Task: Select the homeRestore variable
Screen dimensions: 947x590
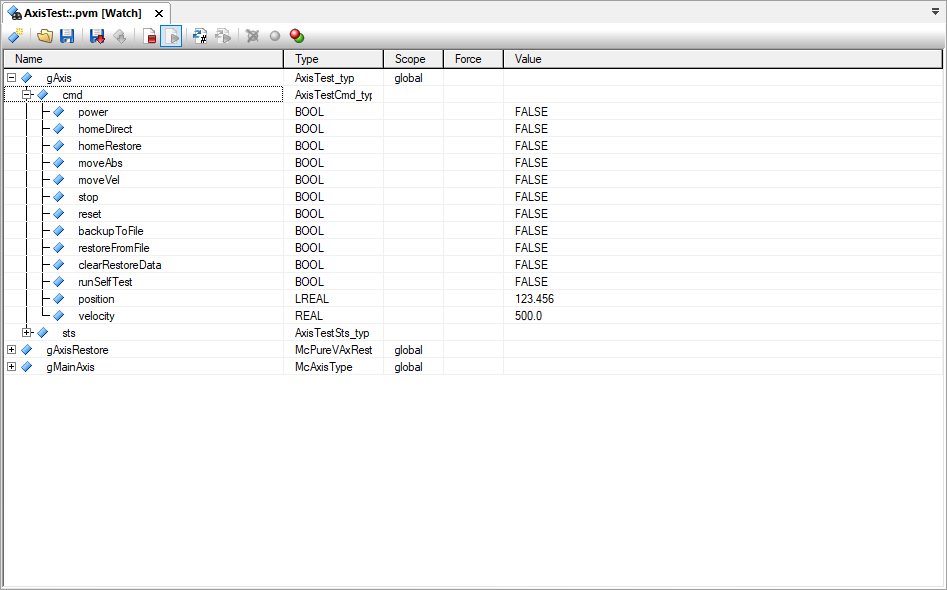Action: tap(109, 146)
